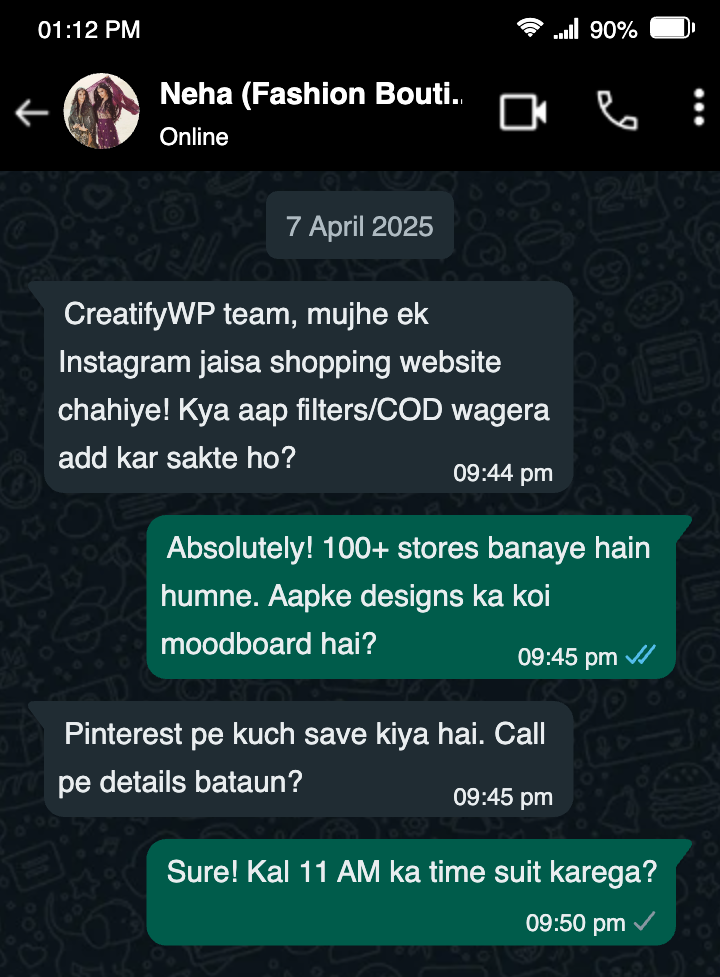Tap the Wi-Fi status icon

[529, 27]
